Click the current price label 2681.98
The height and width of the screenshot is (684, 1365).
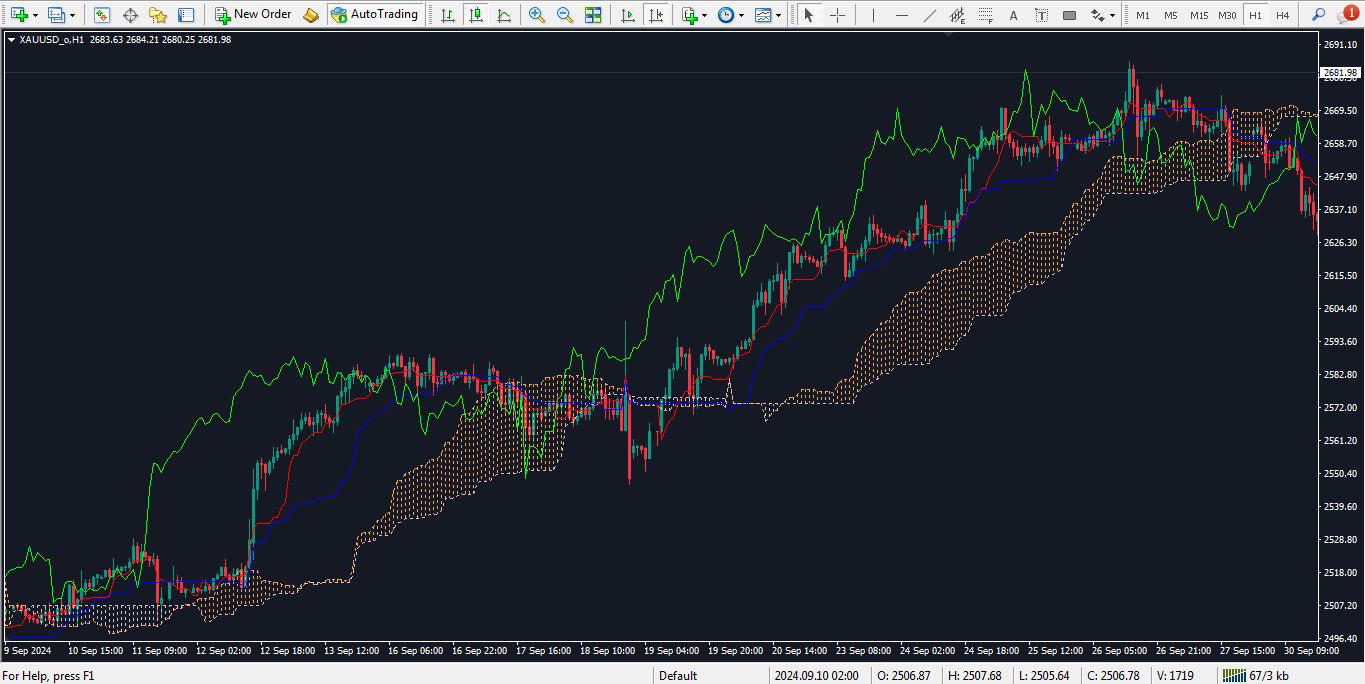[x=1340, y=73]
